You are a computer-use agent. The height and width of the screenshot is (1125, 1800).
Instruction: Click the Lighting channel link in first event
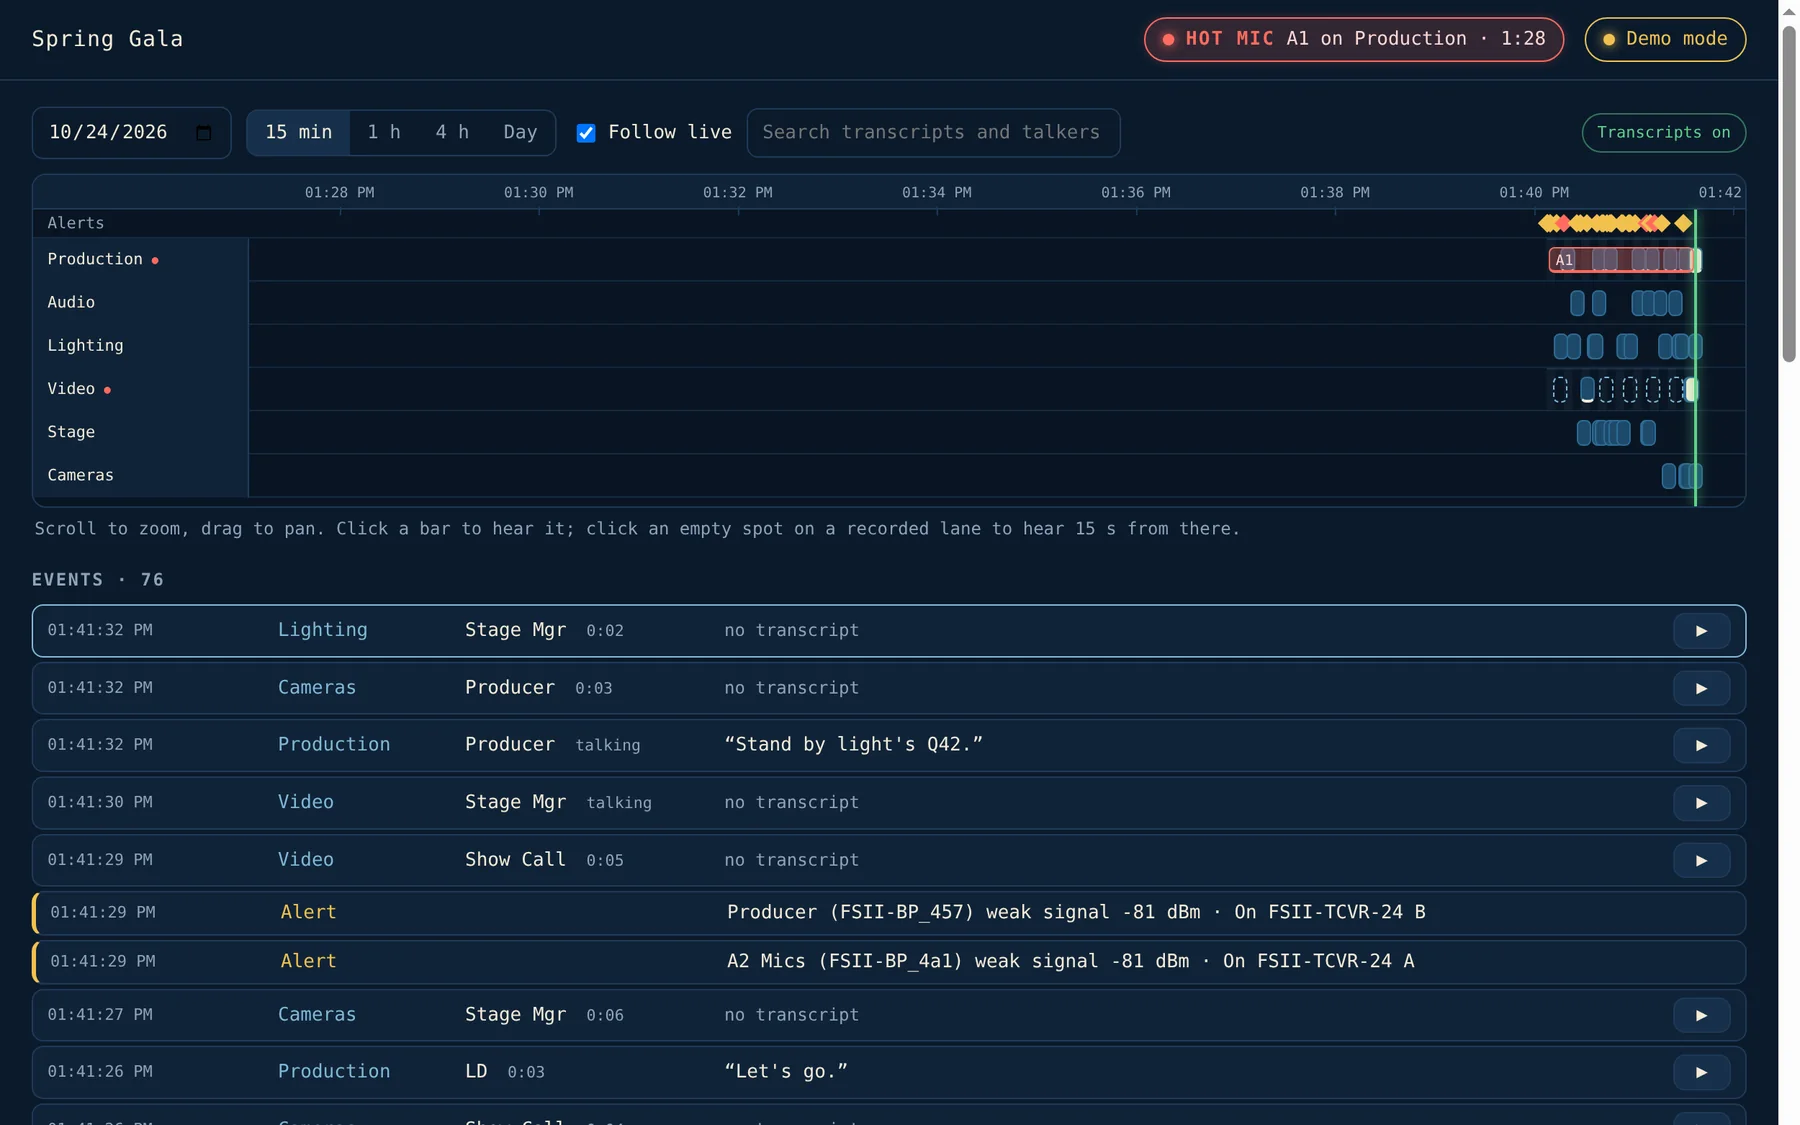[x=322, y=630]
